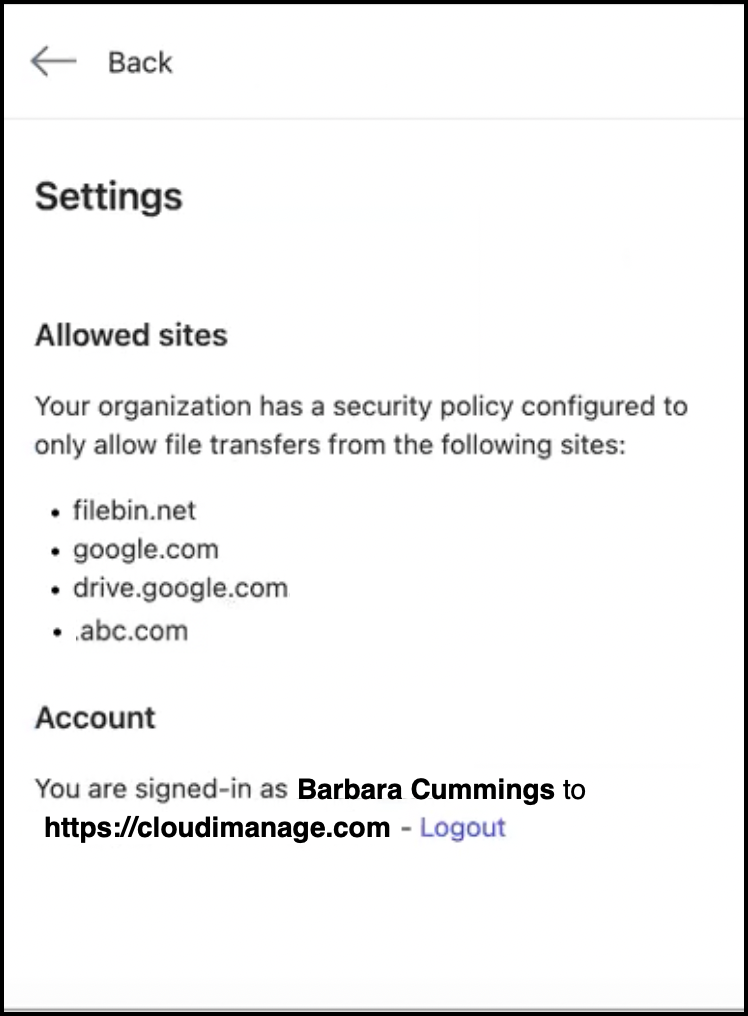Click "Your organization has a security policy" line
This screenshot has width=748, height=1016.
point(361,407)
